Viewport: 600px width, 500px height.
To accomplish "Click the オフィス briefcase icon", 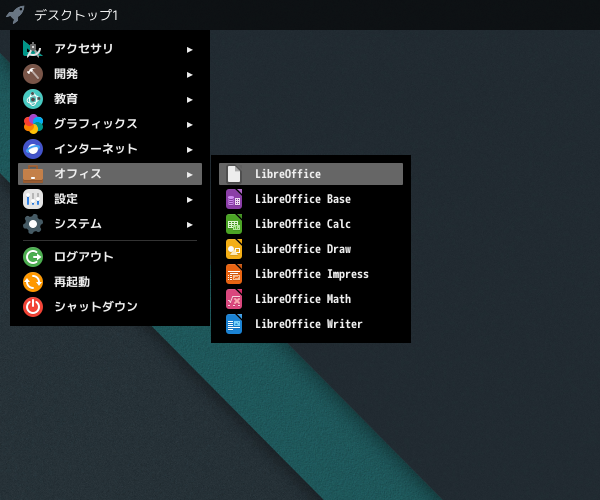I will click(x=33, y=174).
